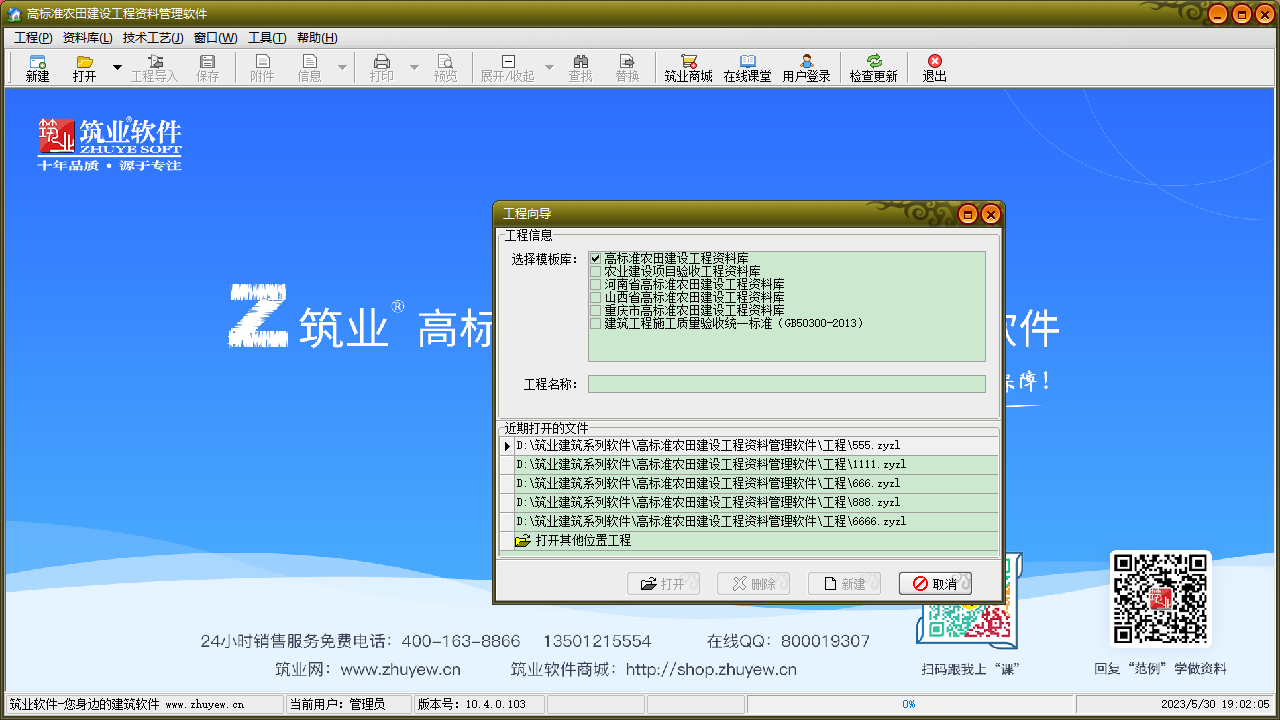Create a new project with 新建 toolbar icon
Viewport: 1280px width, 720px height.
(x=36, y=67)
